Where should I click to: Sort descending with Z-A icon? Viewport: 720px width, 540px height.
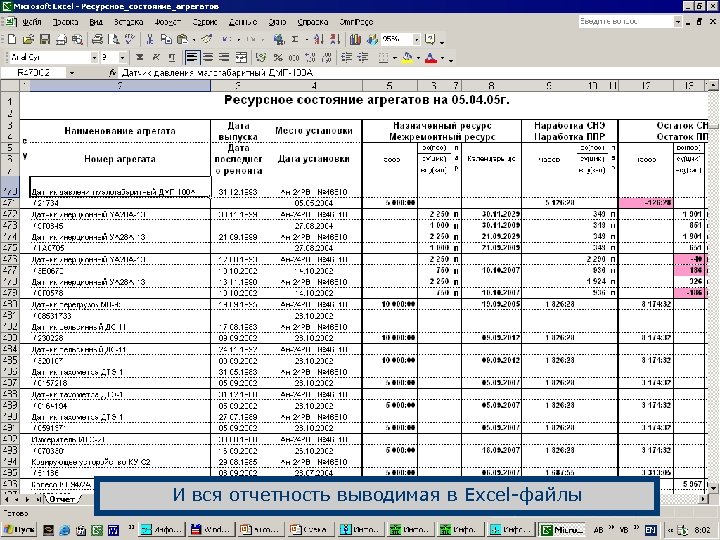tap(334, 39)
